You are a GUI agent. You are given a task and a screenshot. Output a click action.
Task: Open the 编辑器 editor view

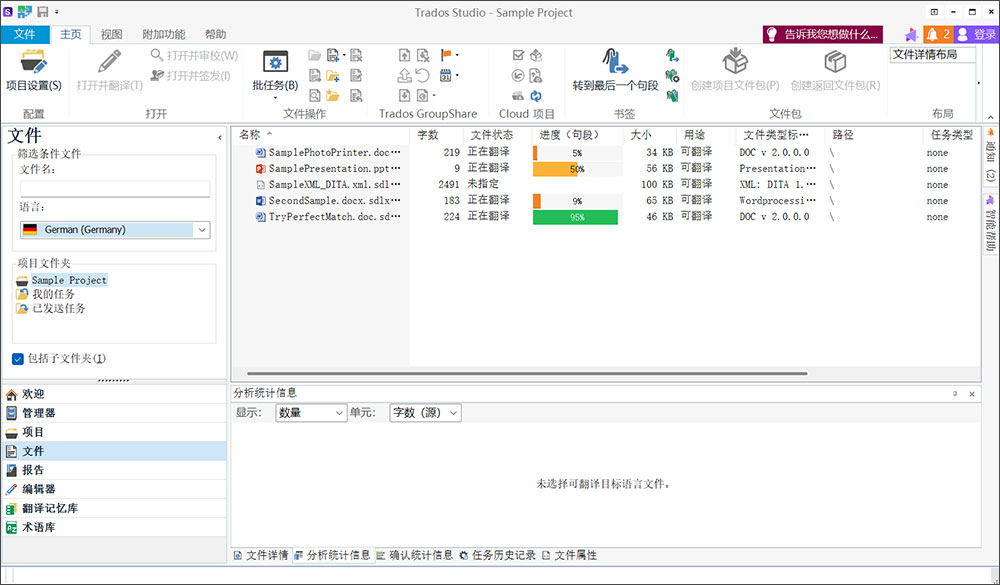[x=114, y=489]
